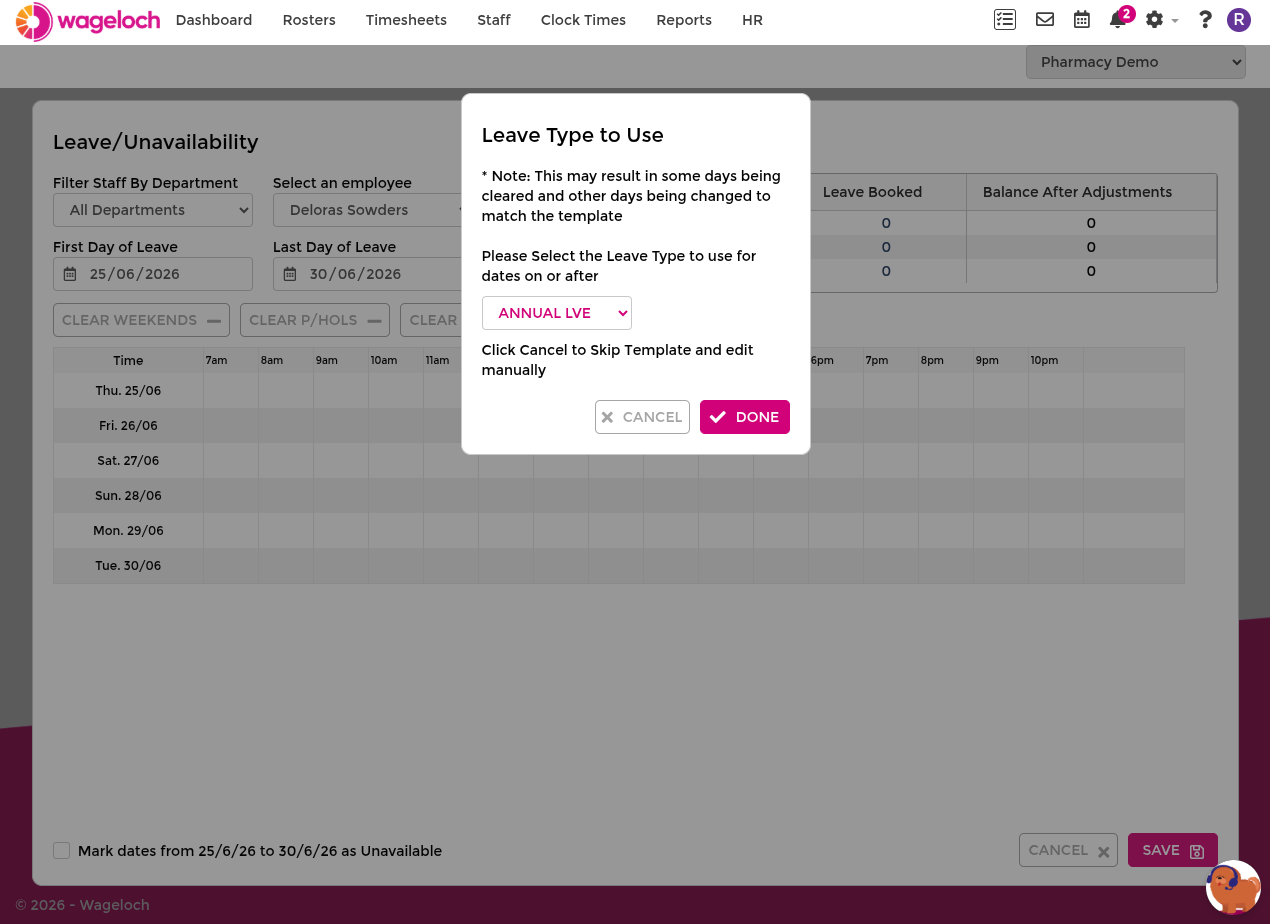1270x924 pixels.
Task: Open the support chat mascot icon
Action: point(1233,888)
